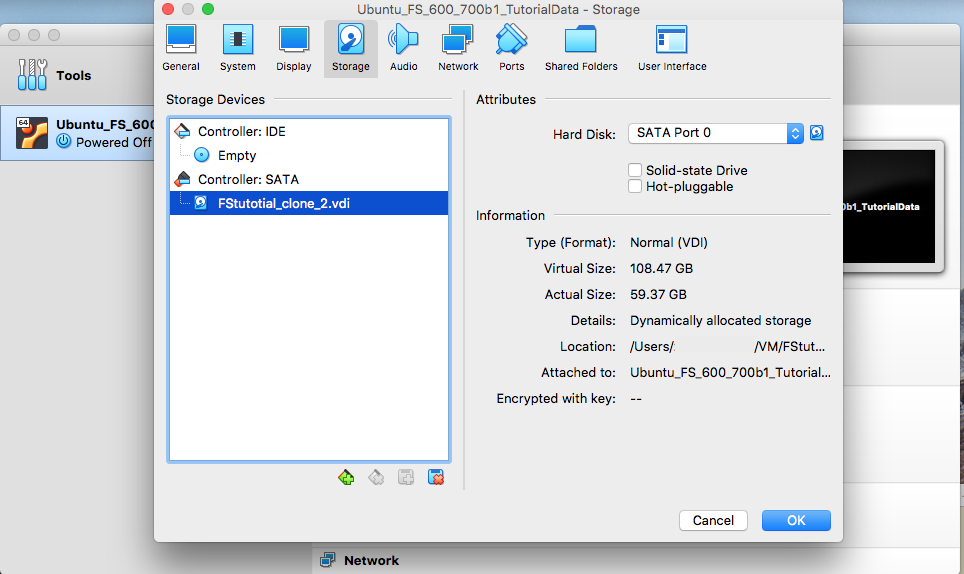Select Tools in the VirtualBox sidebar

[x=73, y=75]
